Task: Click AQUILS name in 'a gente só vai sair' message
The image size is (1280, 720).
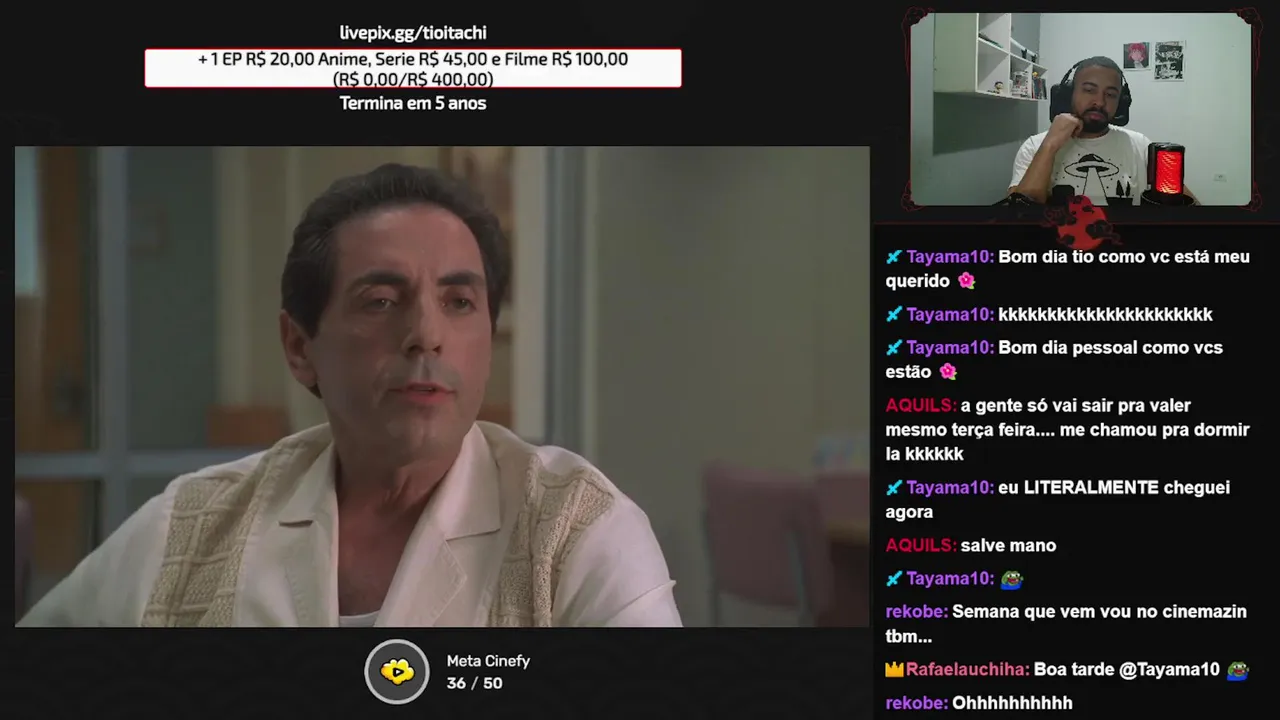Action: point(921,406)
